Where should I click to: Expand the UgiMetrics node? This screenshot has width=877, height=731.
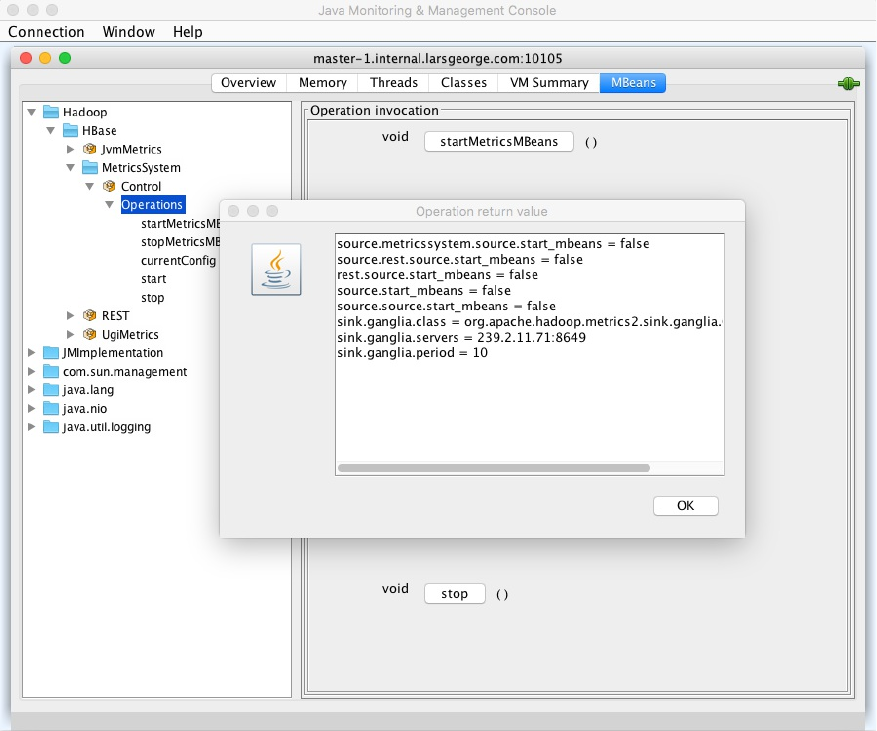click(x=70, y=334)
